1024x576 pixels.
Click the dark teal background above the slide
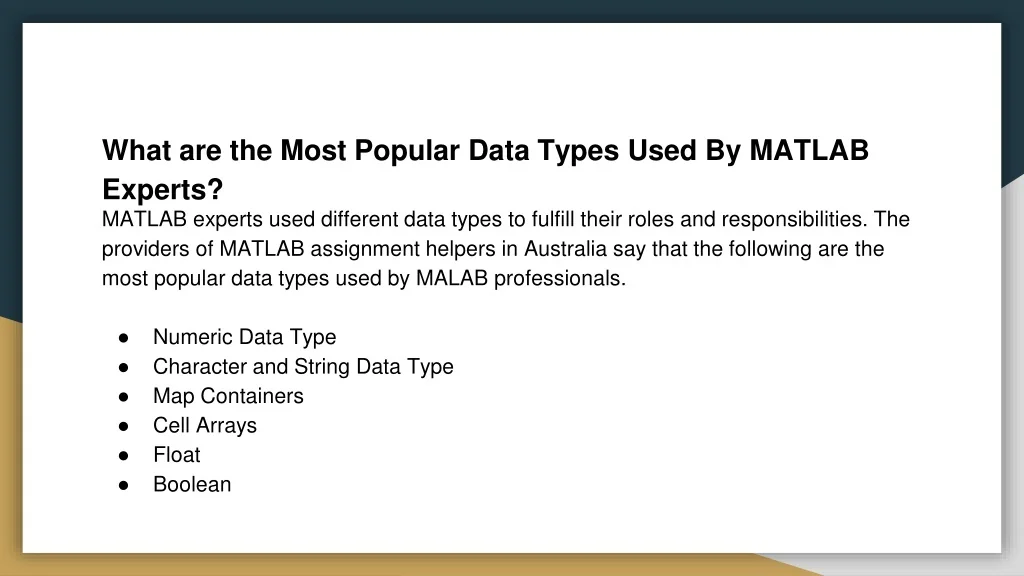pos(512,10)
